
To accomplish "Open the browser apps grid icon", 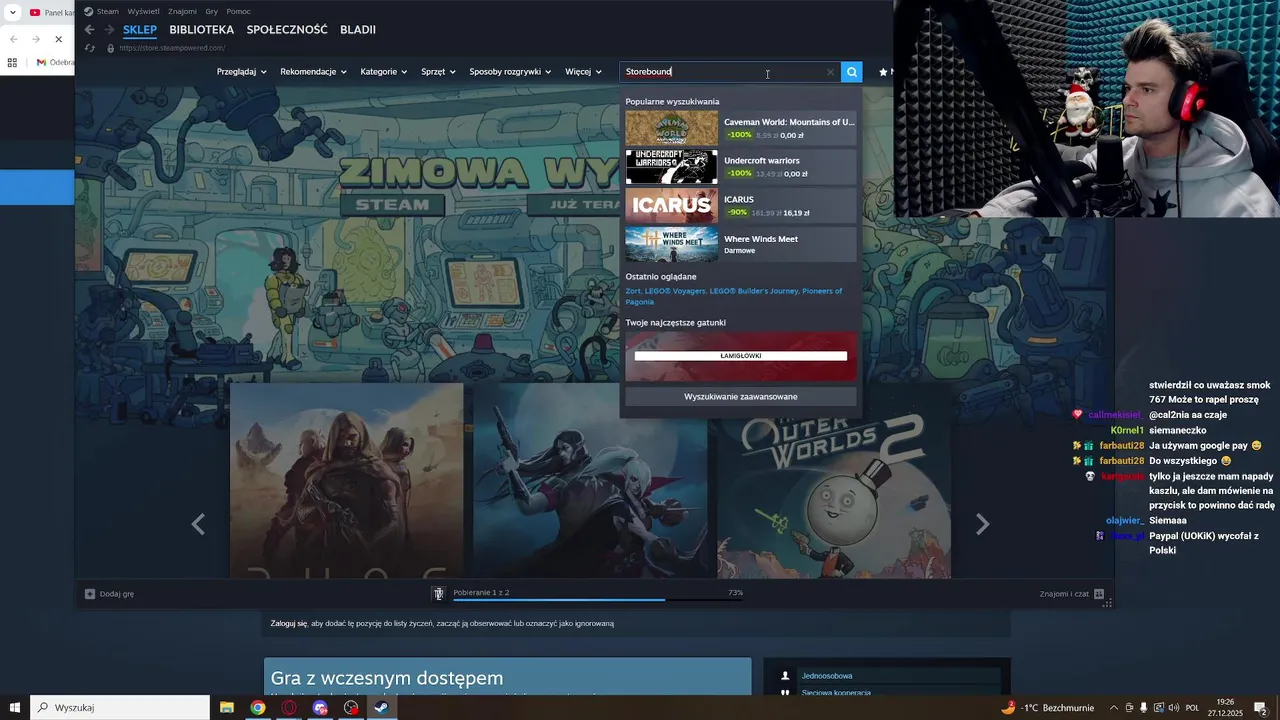I will pyautogui.click(x=12, y=62).
